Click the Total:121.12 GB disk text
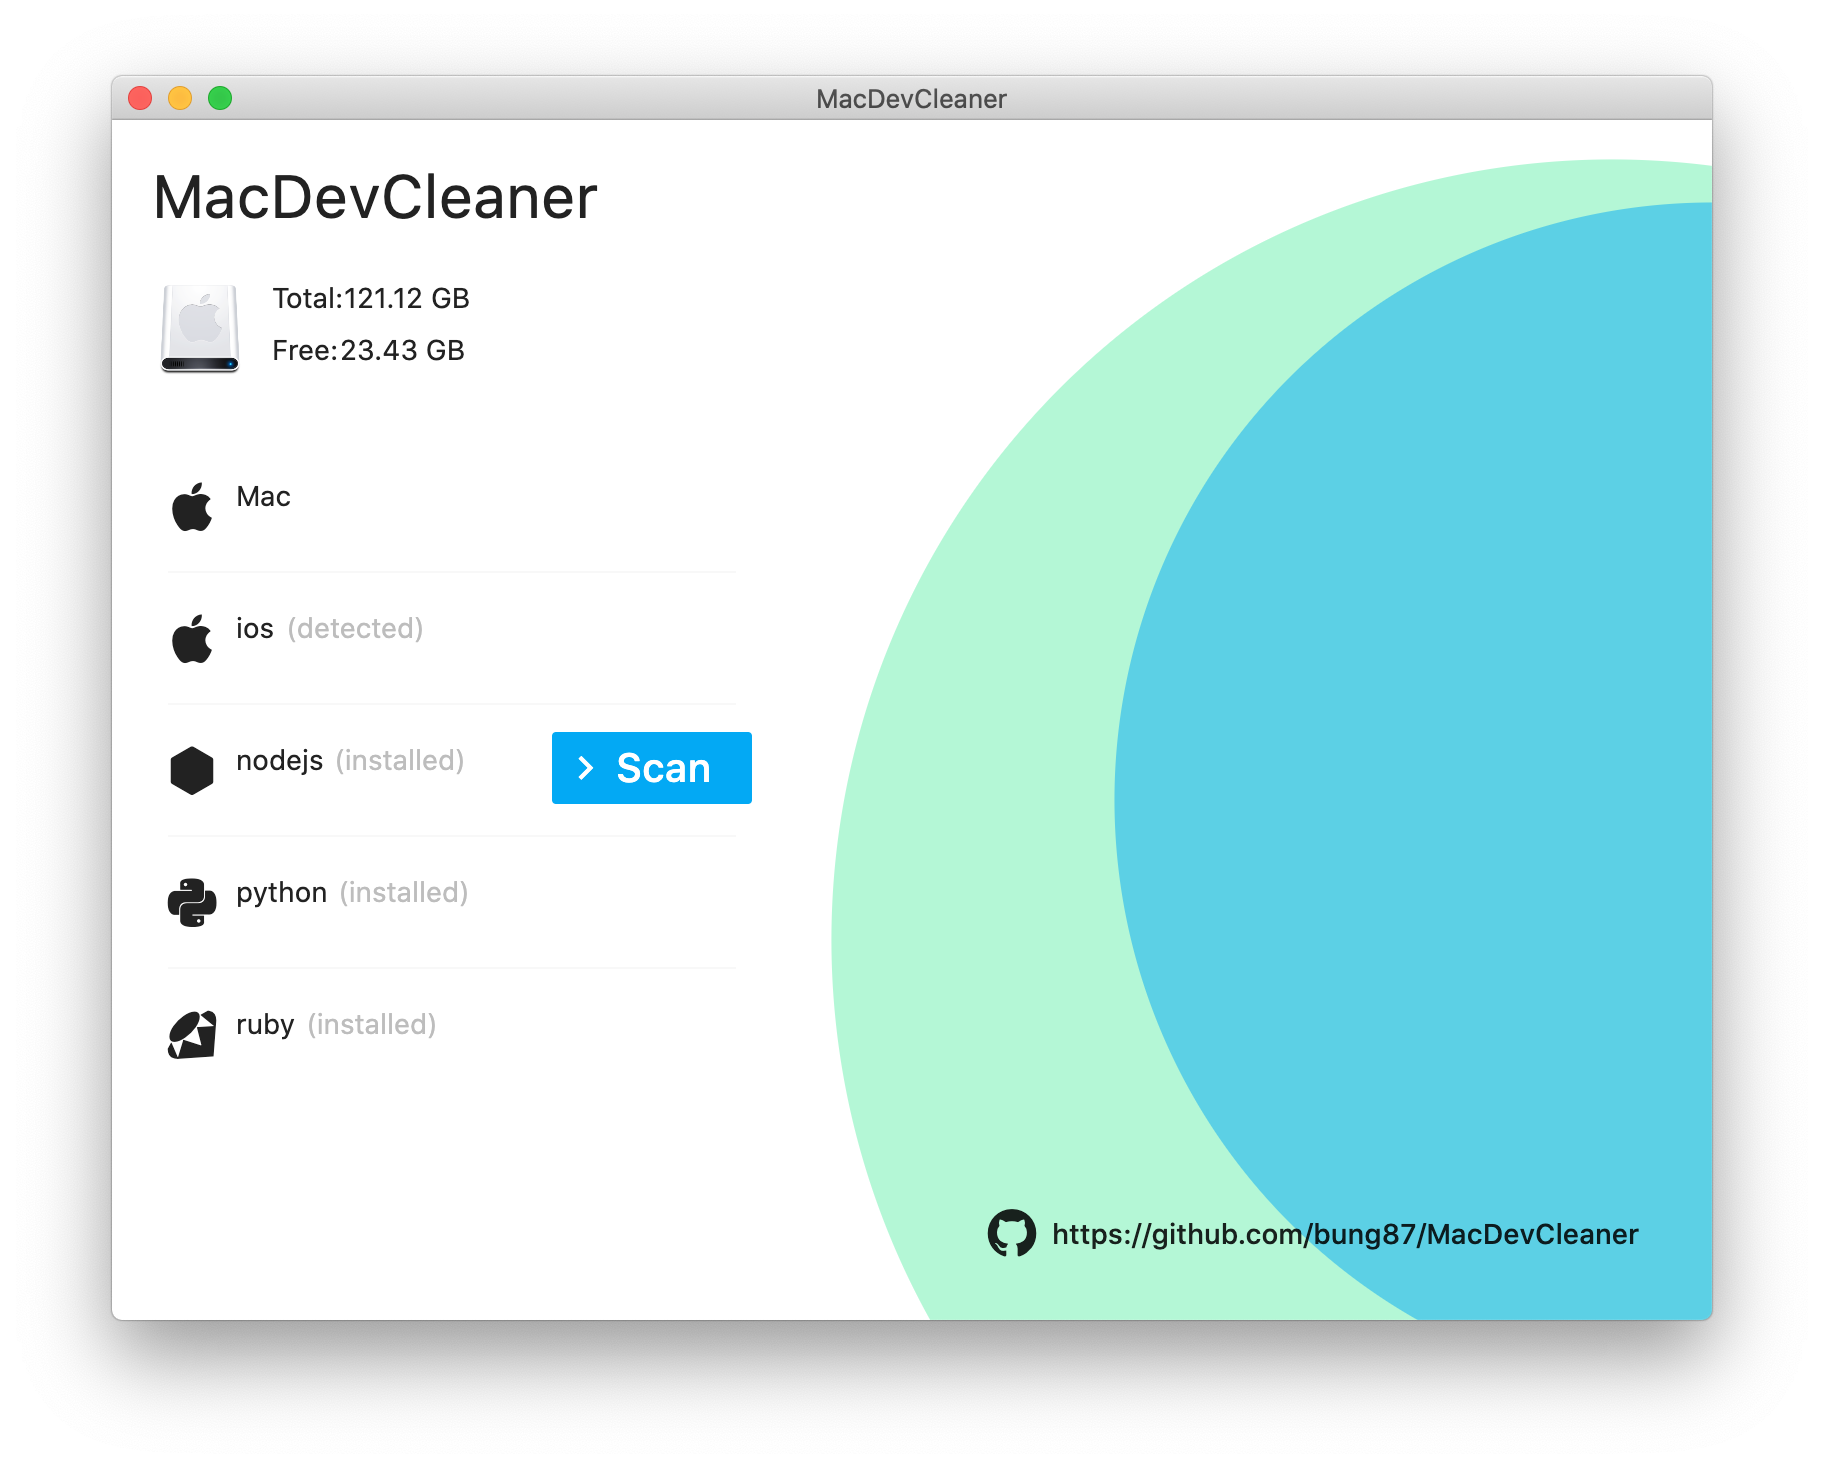Image resolution: width=1824 pixels, height=1468 pixels. click(371, 299)
